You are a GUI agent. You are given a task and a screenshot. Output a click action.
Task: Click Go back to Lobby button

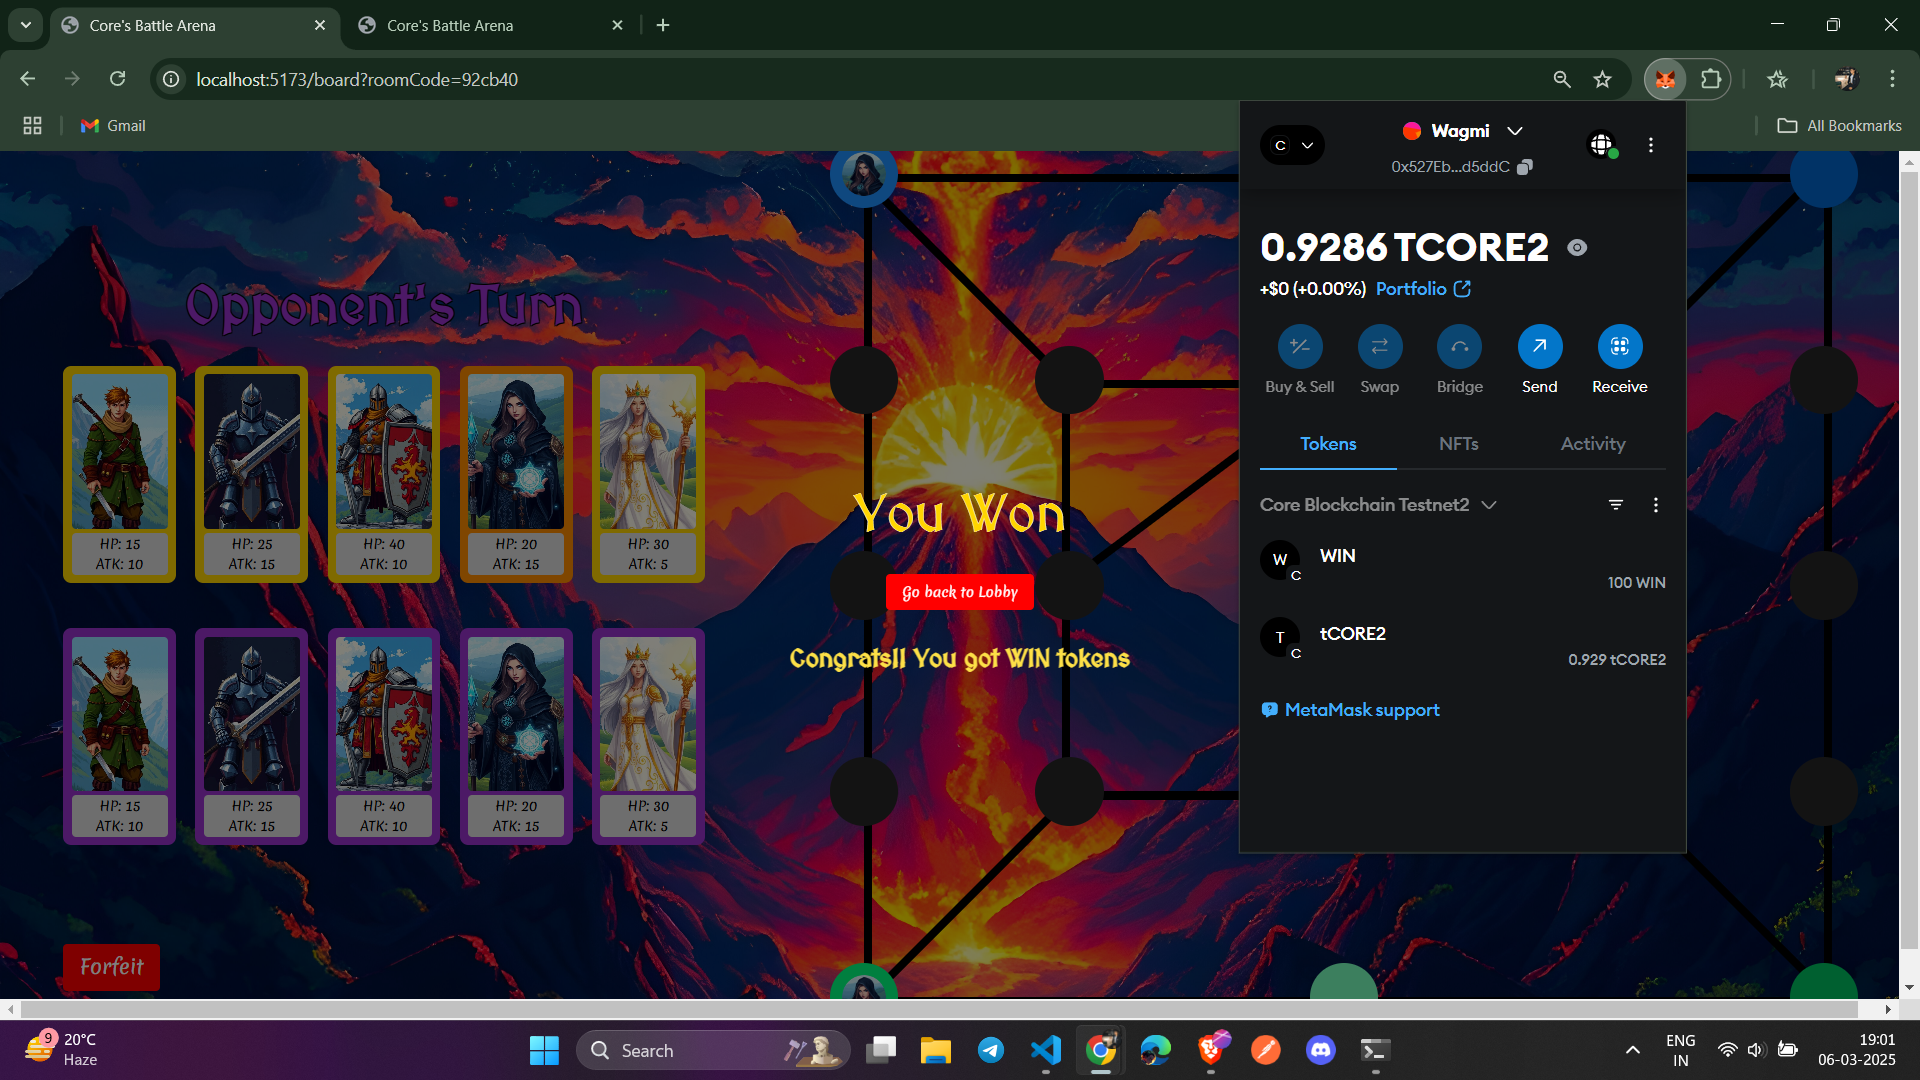[960, 592]
